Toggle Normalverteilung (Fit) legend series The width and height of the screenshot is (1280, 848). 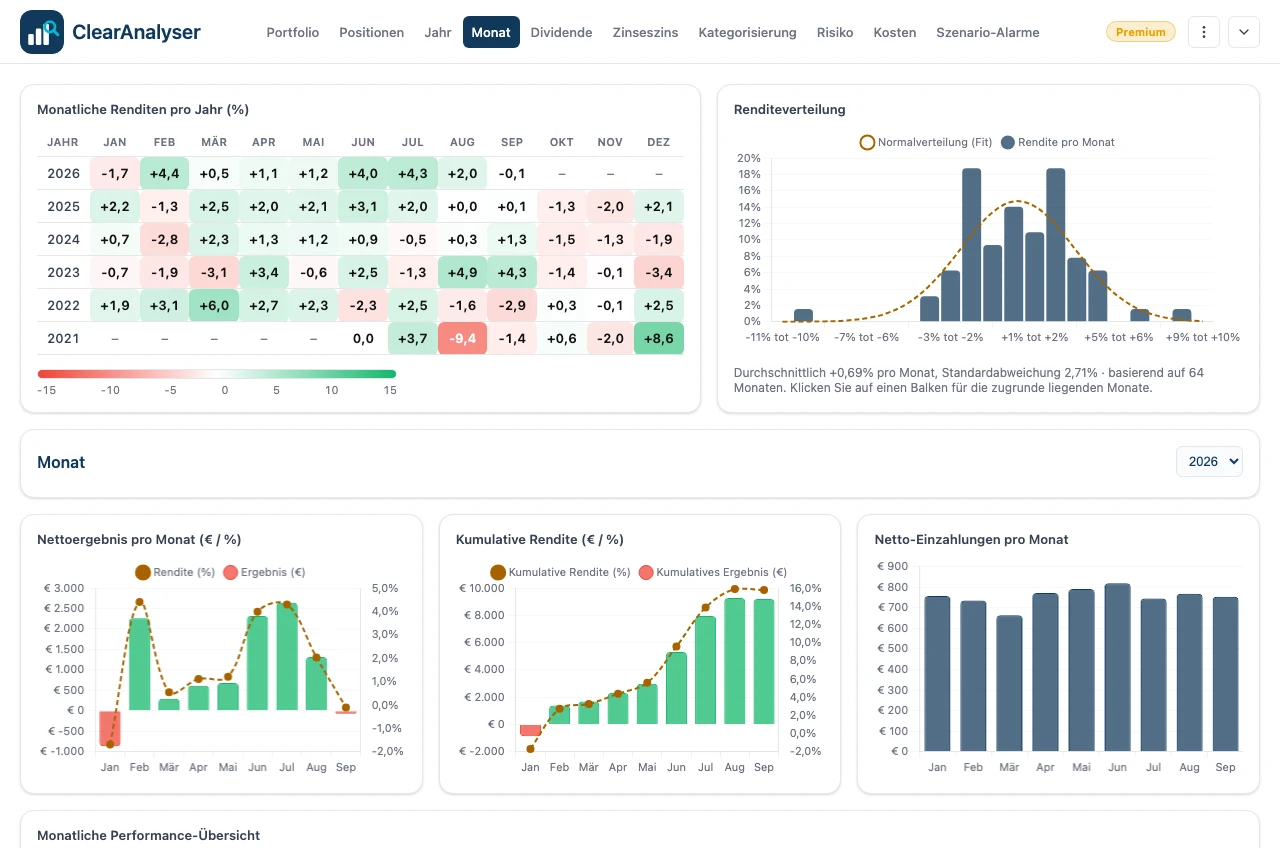[926, 142]
